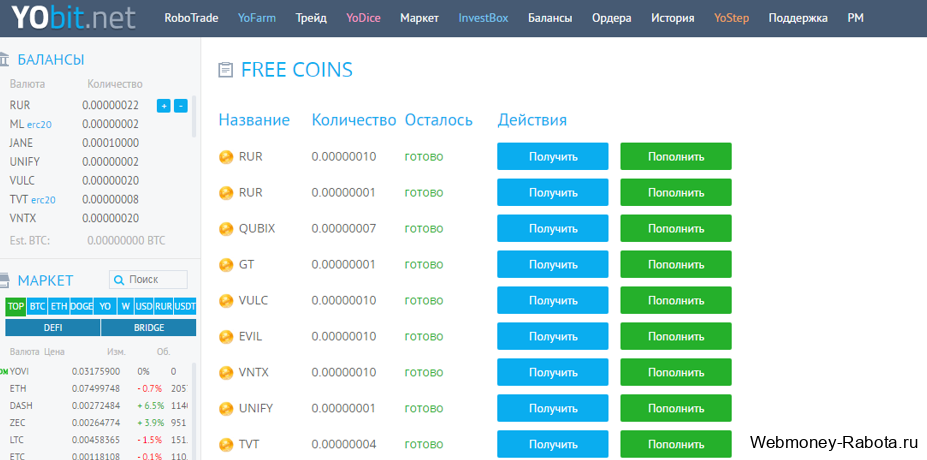Screen dimensions: 927x460
Task: Select JANE in the balances list
Action: click(x=21, y=143)
